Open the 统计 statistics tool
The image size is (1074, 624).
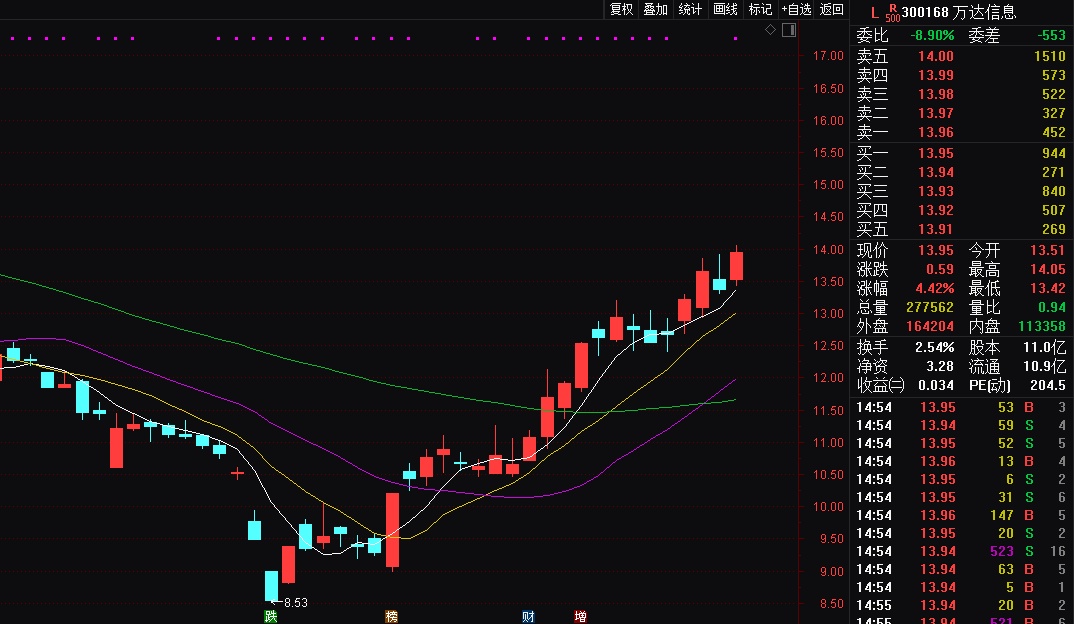point(690,9)
